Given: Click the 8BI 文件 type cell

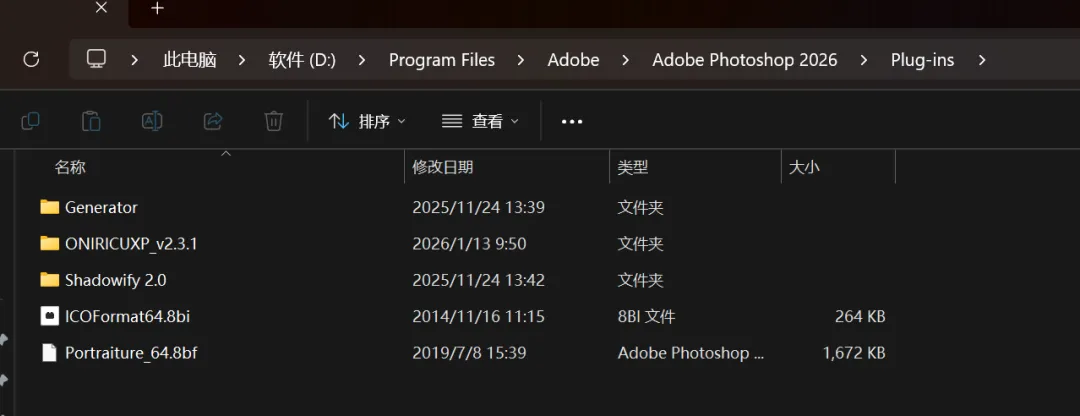Looking at the screenshot, I should pos(646,316).
